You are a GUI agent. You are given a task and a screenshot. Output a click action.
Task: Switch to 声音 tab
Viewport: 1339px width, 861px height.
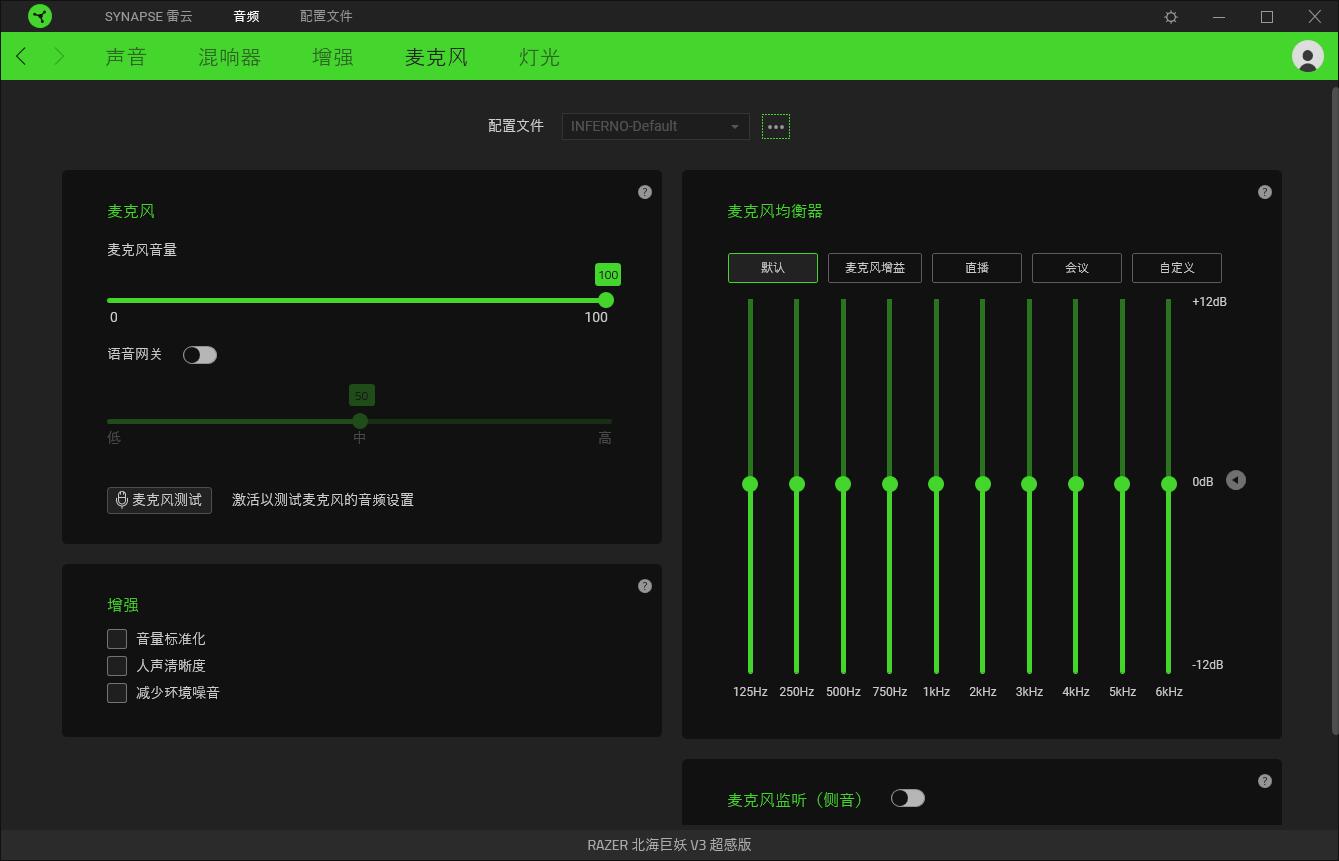pyautogui.click(x=126, y=57)
